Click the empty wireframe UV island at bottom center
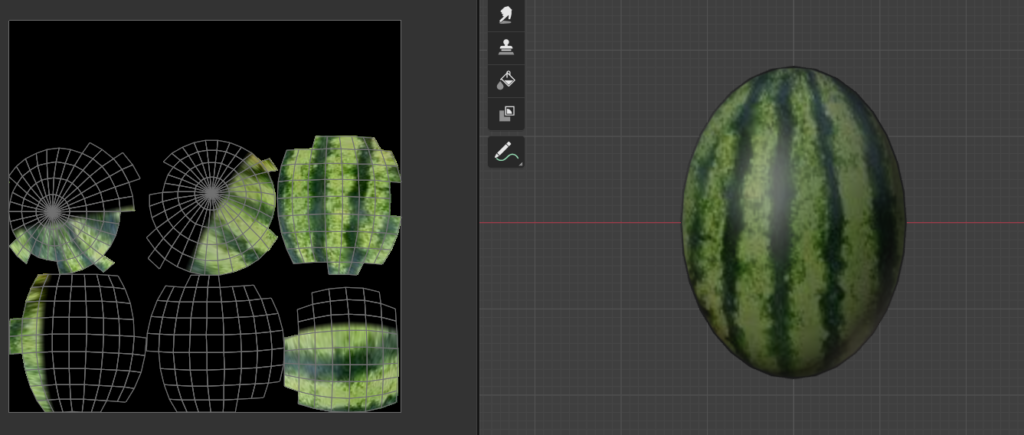The width and height of the screenshot is (1024, 435). [215, 343]
